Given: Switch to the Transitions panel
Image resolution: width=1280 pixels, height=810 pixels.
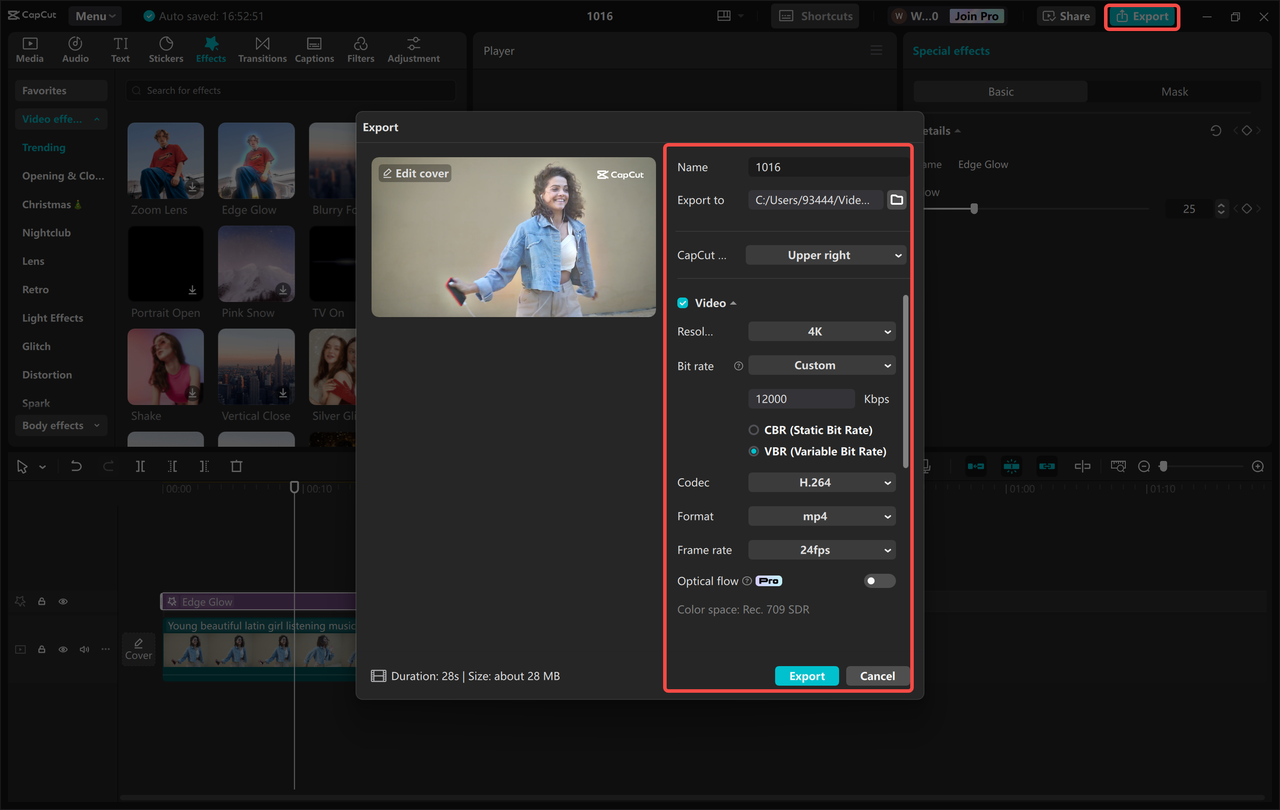Looking at the screenshot, I should pyautogui.click(x=262, y=49).
